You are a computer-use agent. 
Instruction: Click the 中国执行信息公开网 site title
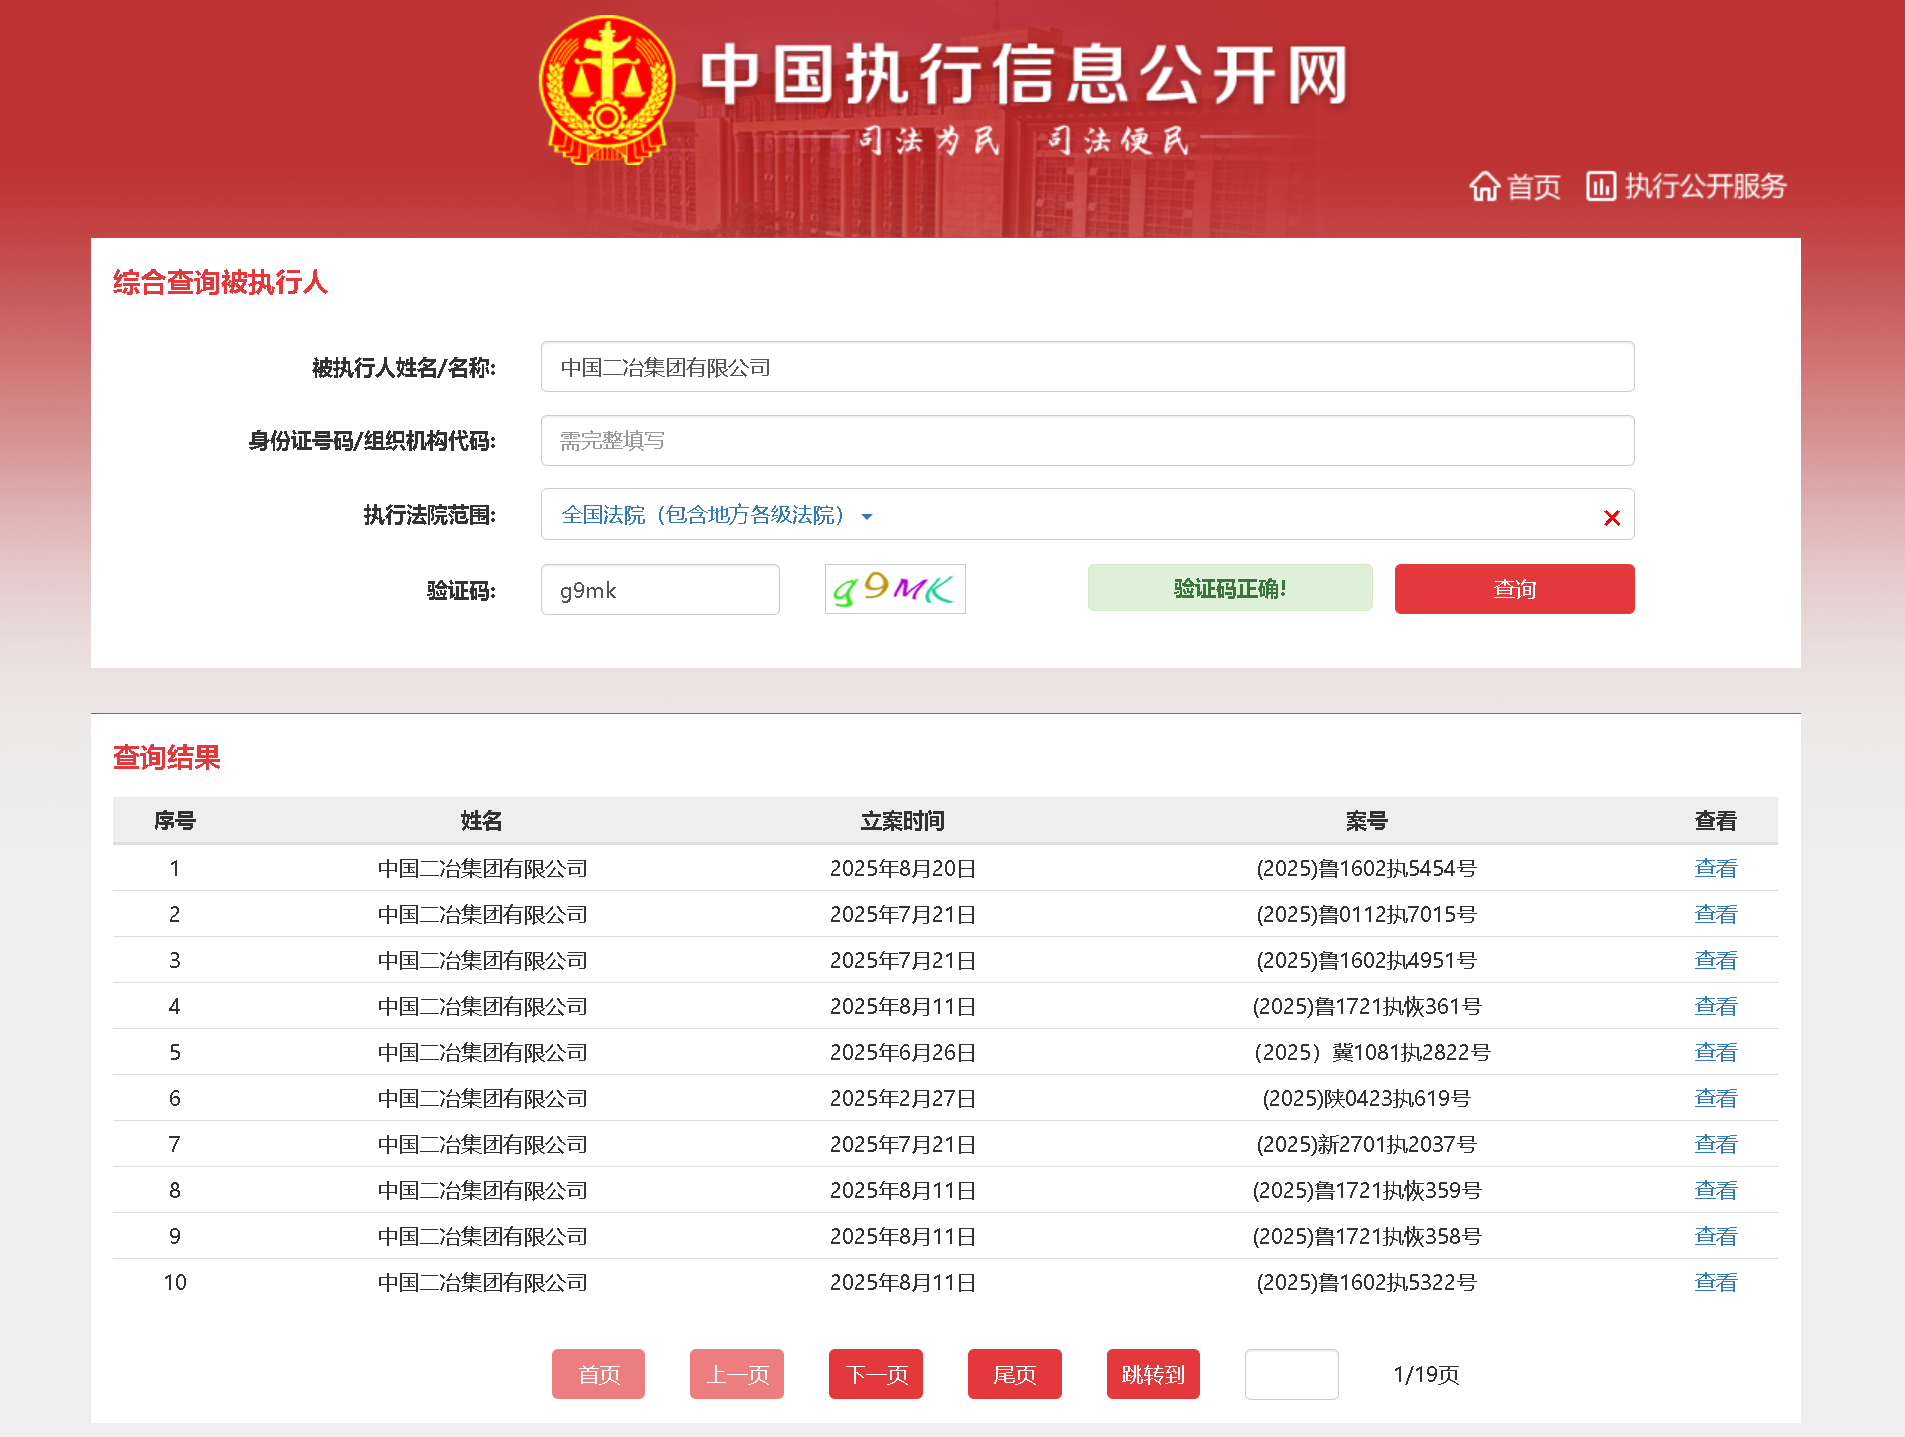(1024, 75)
